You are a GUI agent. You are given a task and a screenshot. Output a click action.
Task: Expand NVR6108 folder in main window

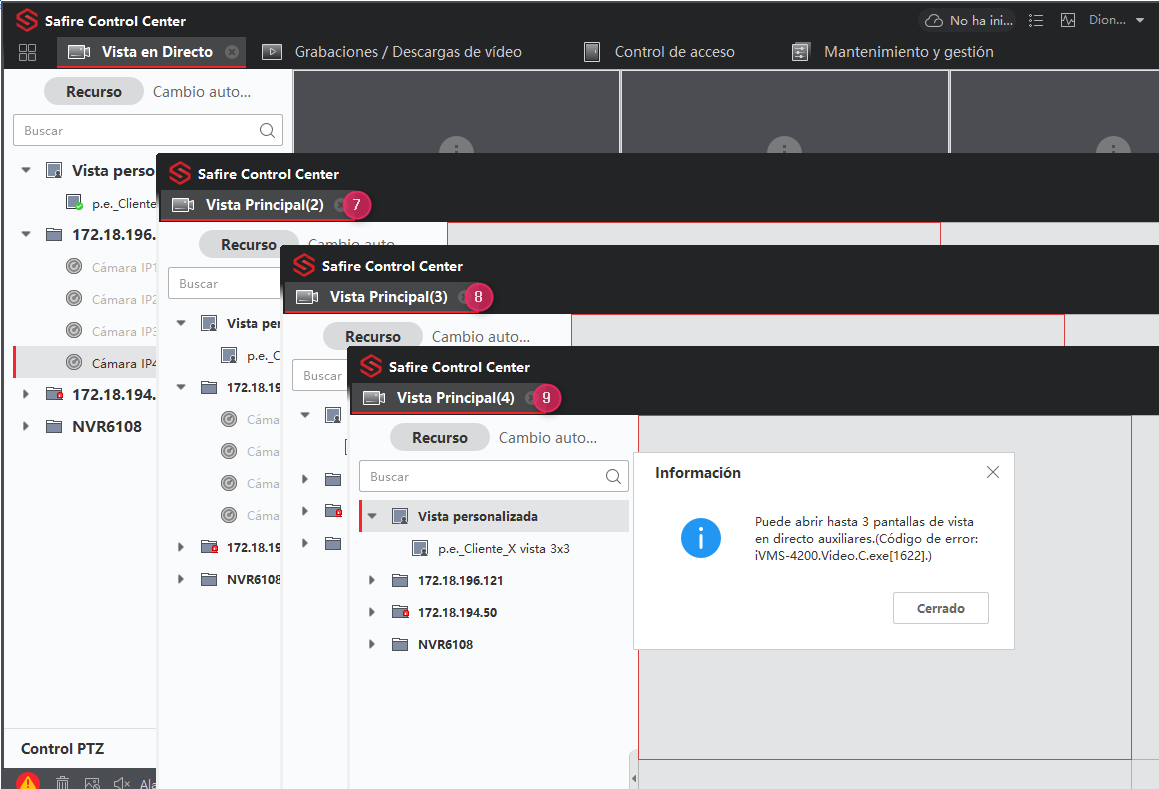[x=26, y=427]
